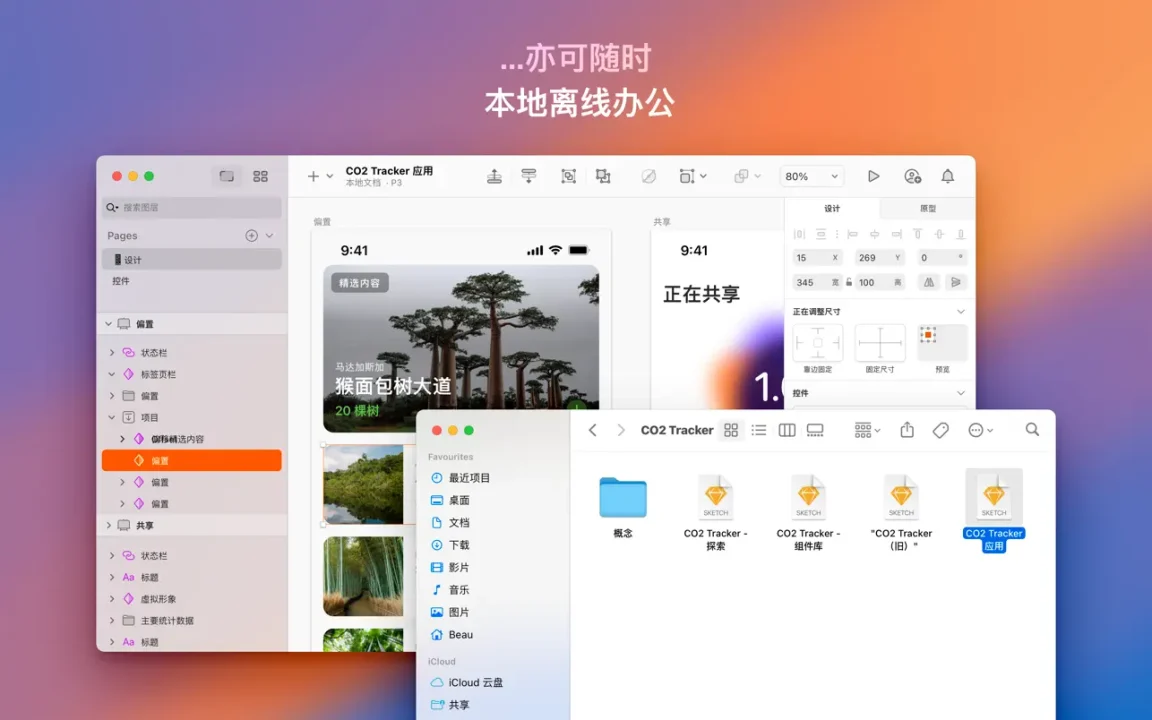Select the 设计 page in the Pages list
The width and height of the screenshot is (1152, 720).
[x=192, y=259]
